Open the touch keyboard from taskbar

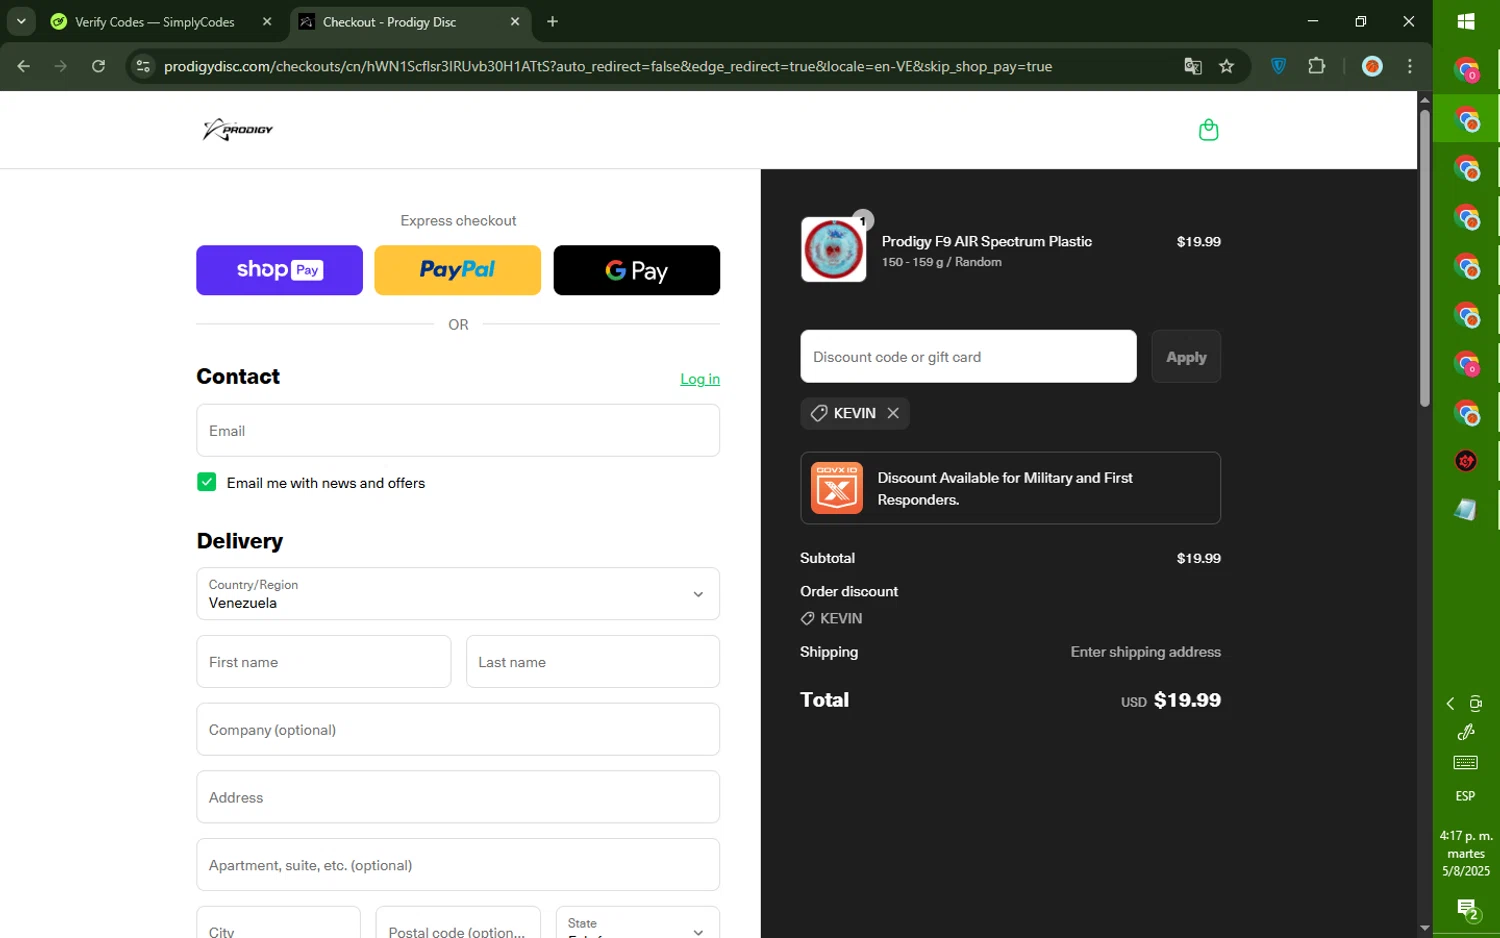[x=1465, y=763]
